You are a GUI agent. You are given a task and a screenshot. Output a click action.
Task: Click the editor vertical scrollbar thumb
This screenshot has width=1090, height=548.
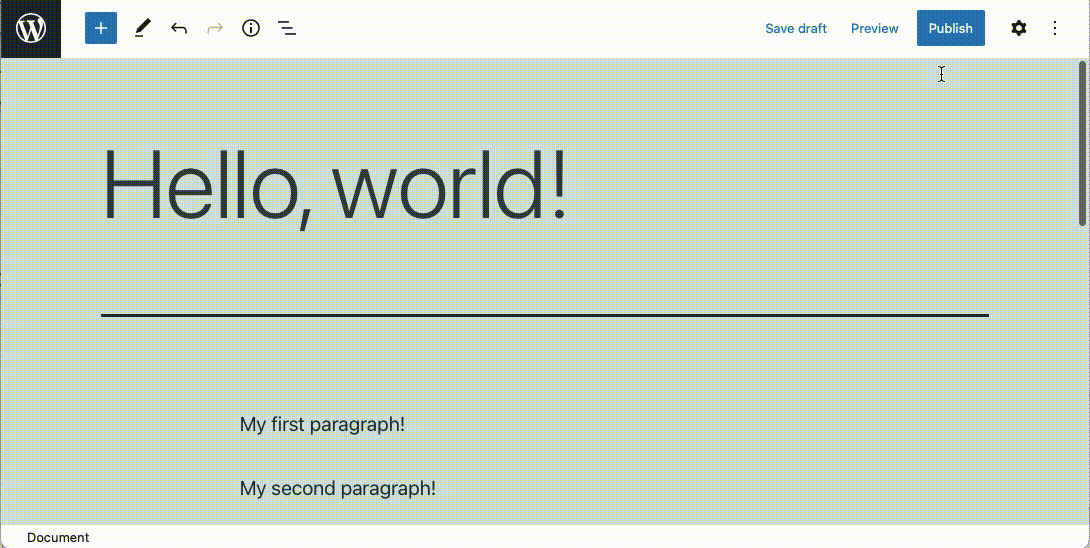[1082, 144]
